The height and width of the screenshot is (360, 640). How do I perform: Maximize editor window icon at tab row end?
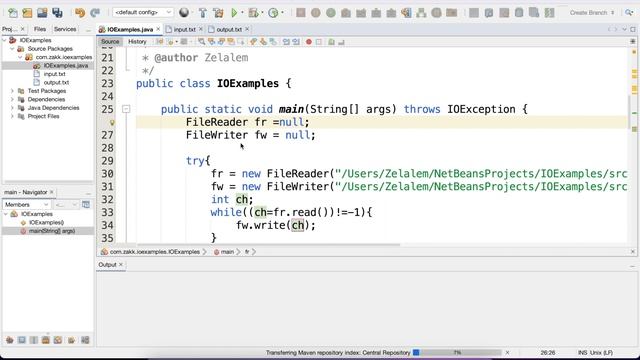click(633, 29)
